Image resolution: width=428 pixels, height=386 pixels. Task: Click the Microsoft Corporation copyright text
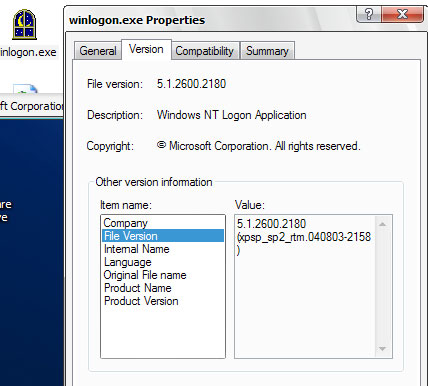(258, 146)
